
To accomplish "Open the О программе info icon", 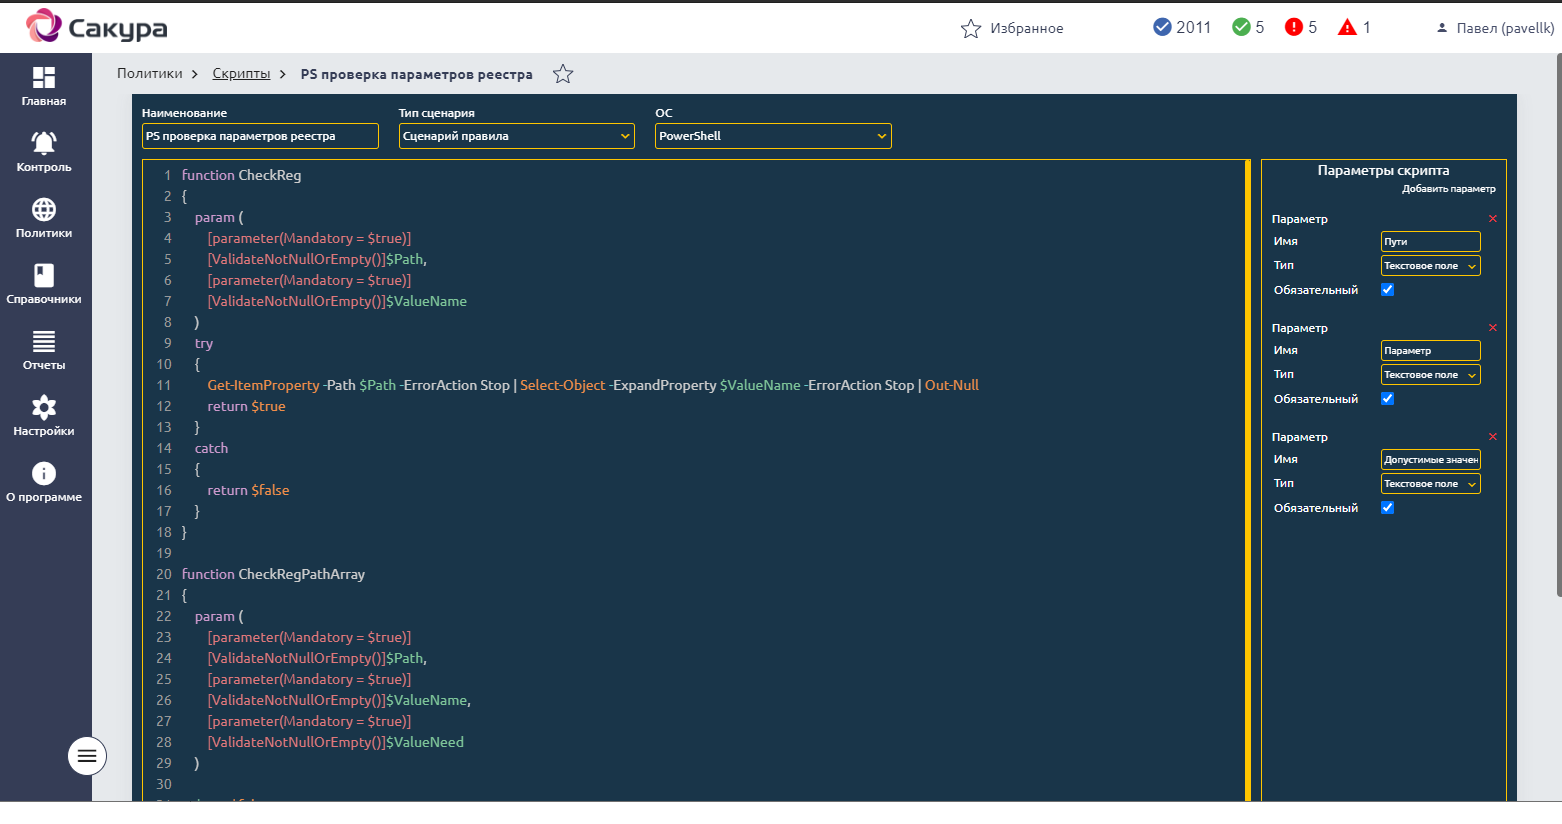I will 44,474.
